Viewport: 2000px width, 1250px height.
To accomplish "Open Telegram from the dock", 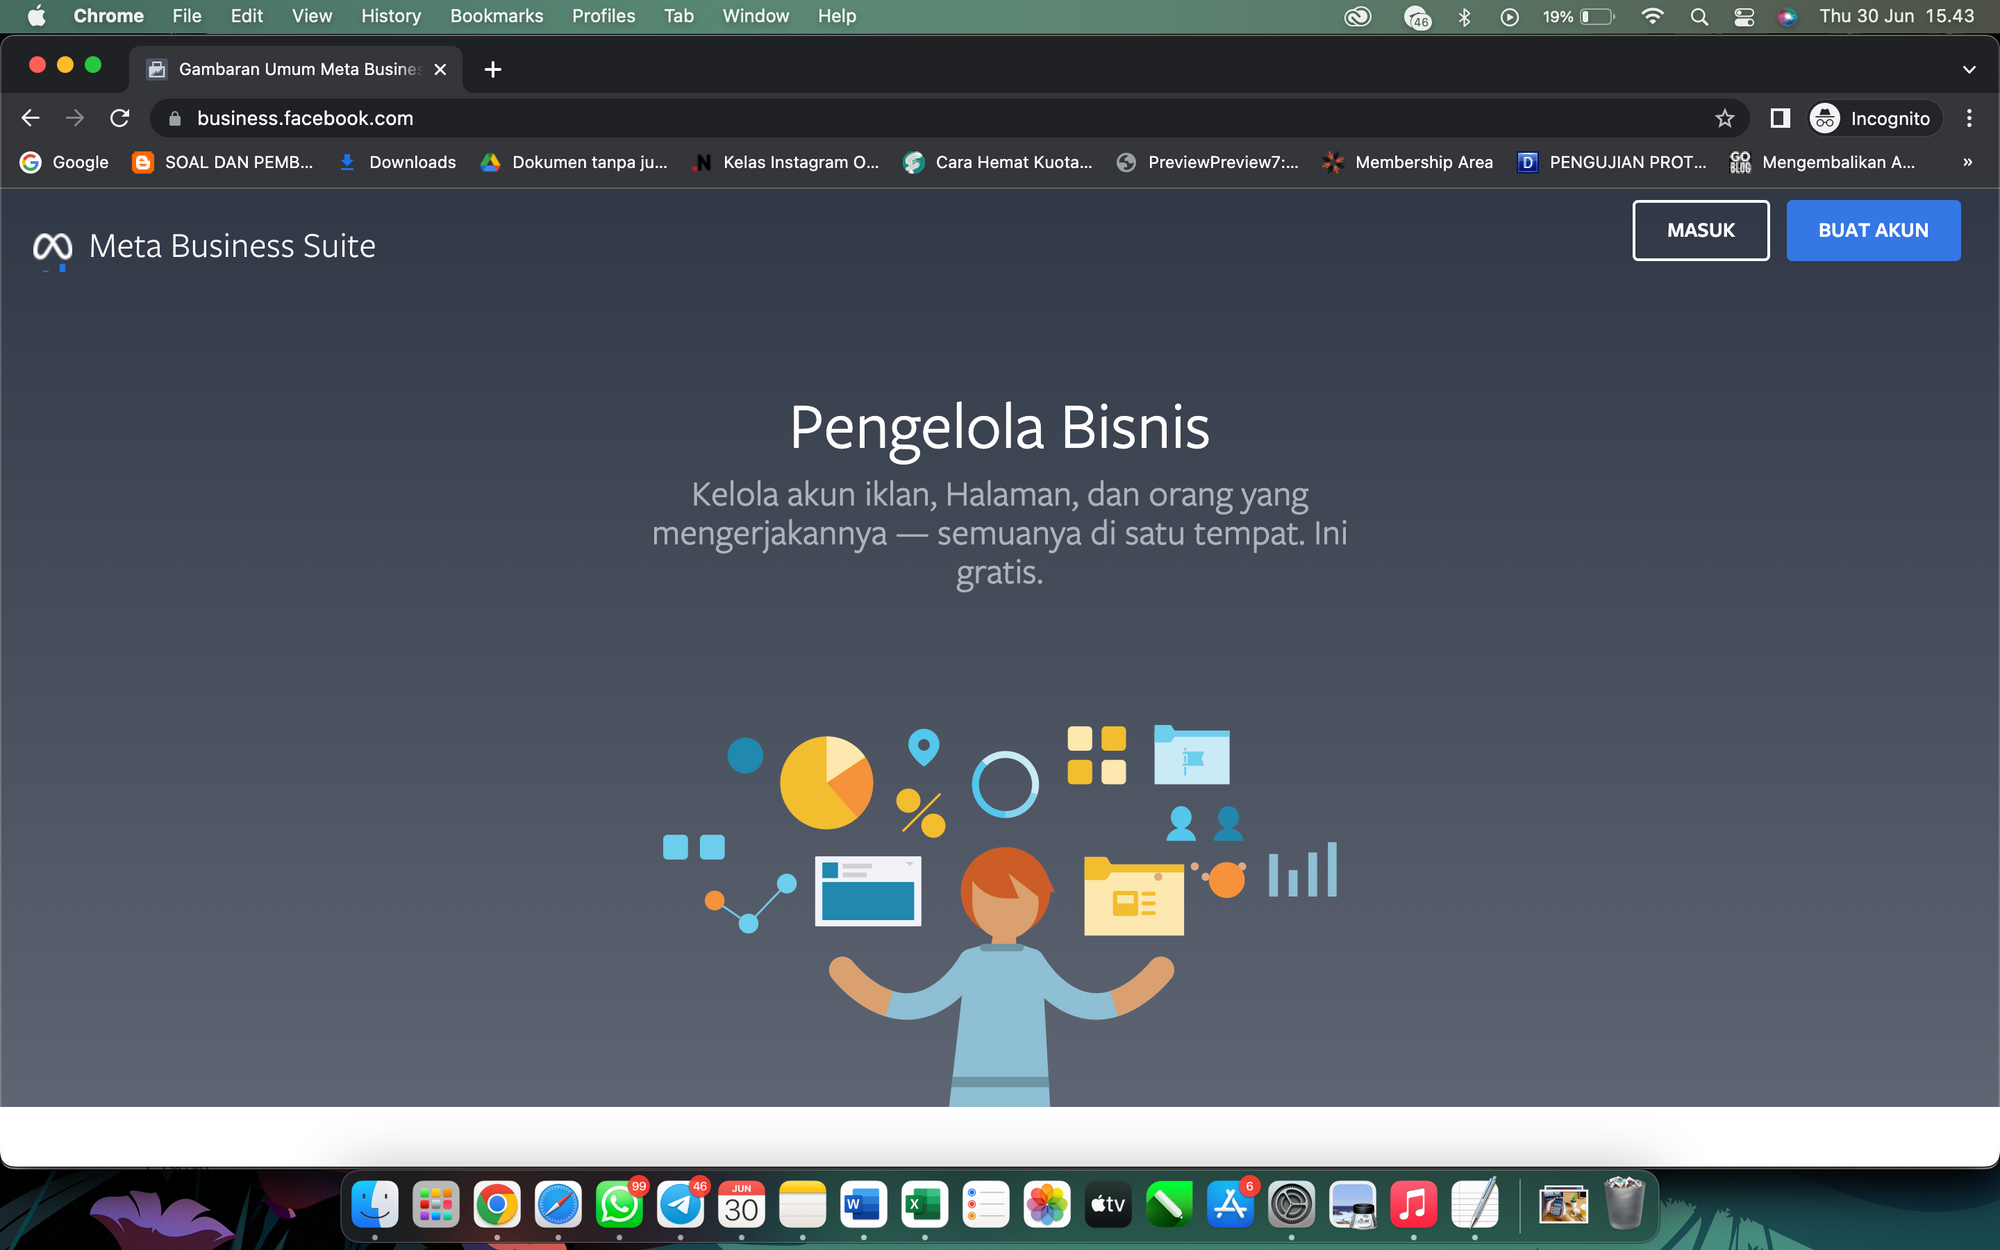I will click(x=681, y=1205).
